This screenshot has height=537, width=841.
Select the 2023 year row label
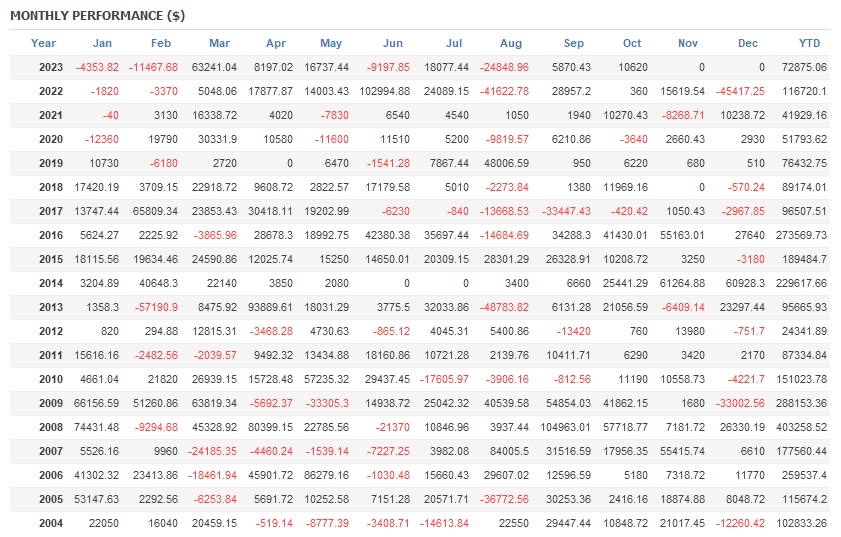click(50, 67)
